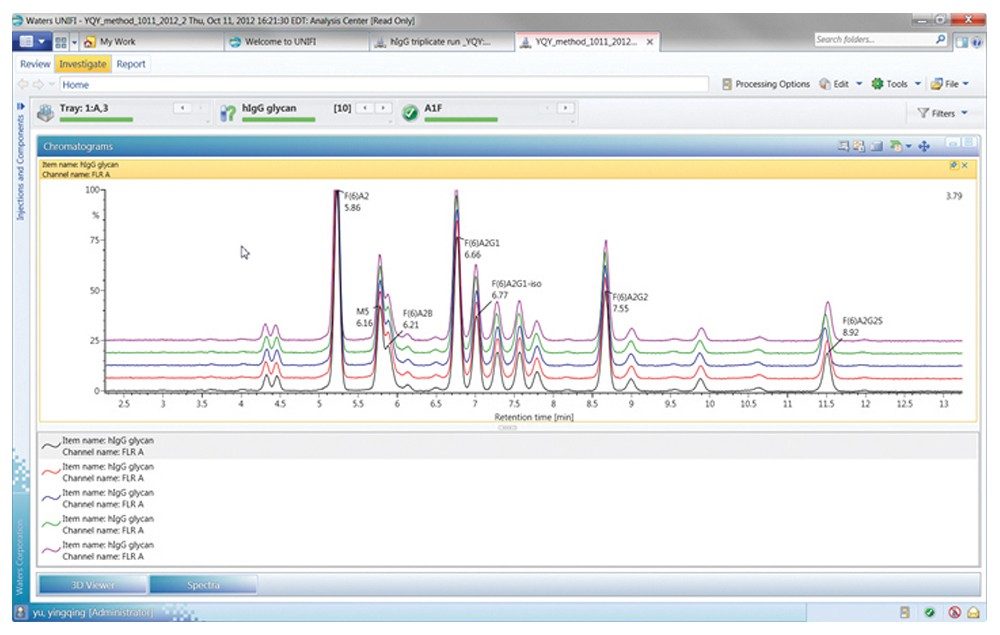Maximize the Chromatograms panel

(x=969, y=143)
